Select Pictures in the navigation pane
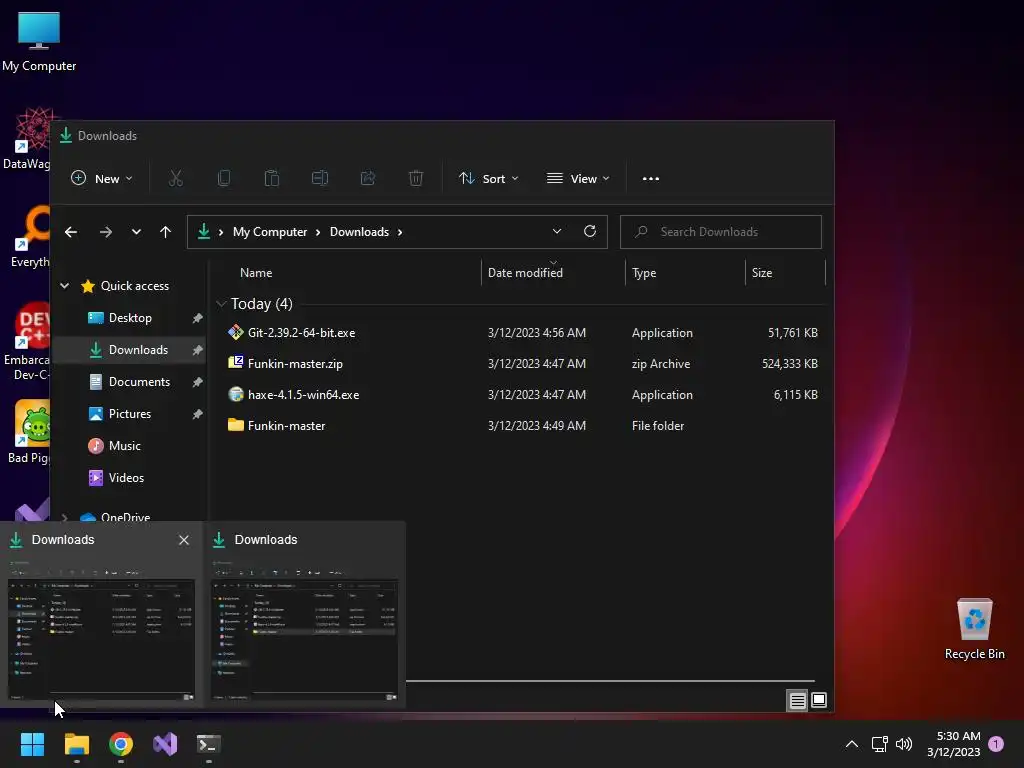Screen dimensions: 1024x768 [x=129, y=413]
